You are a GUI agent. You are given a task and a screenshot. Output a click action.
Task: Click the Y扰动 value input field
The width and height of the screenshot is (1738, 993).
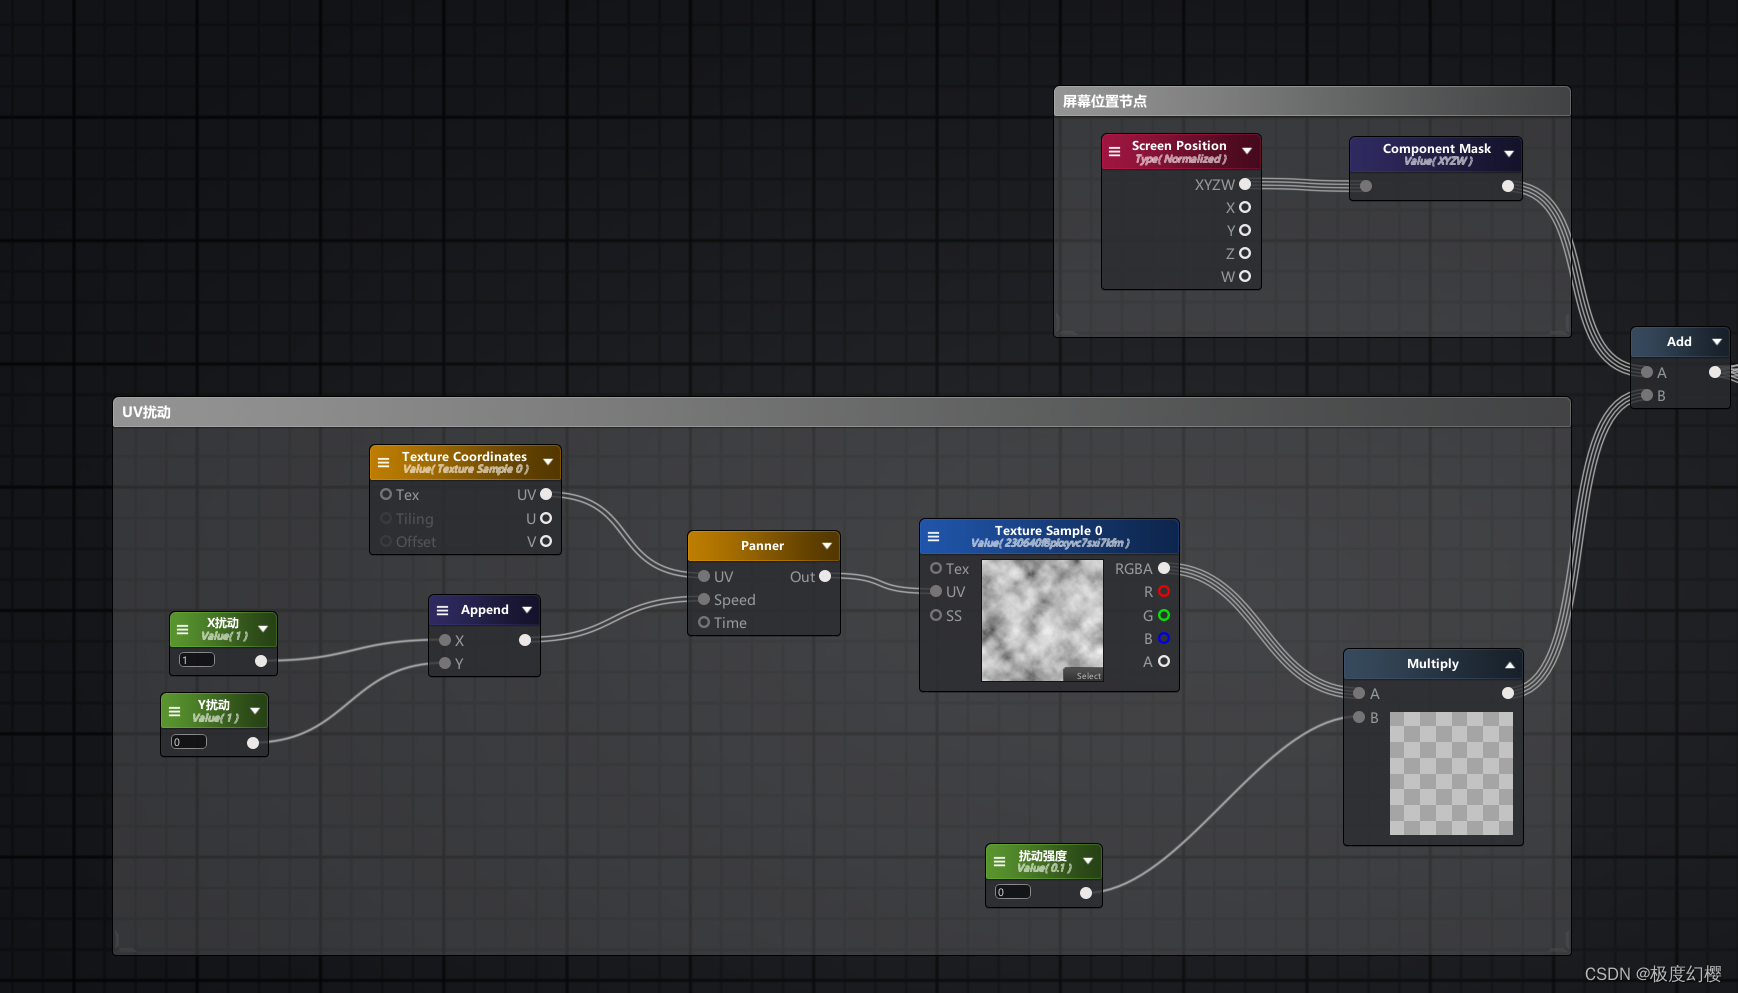(189, 742)
